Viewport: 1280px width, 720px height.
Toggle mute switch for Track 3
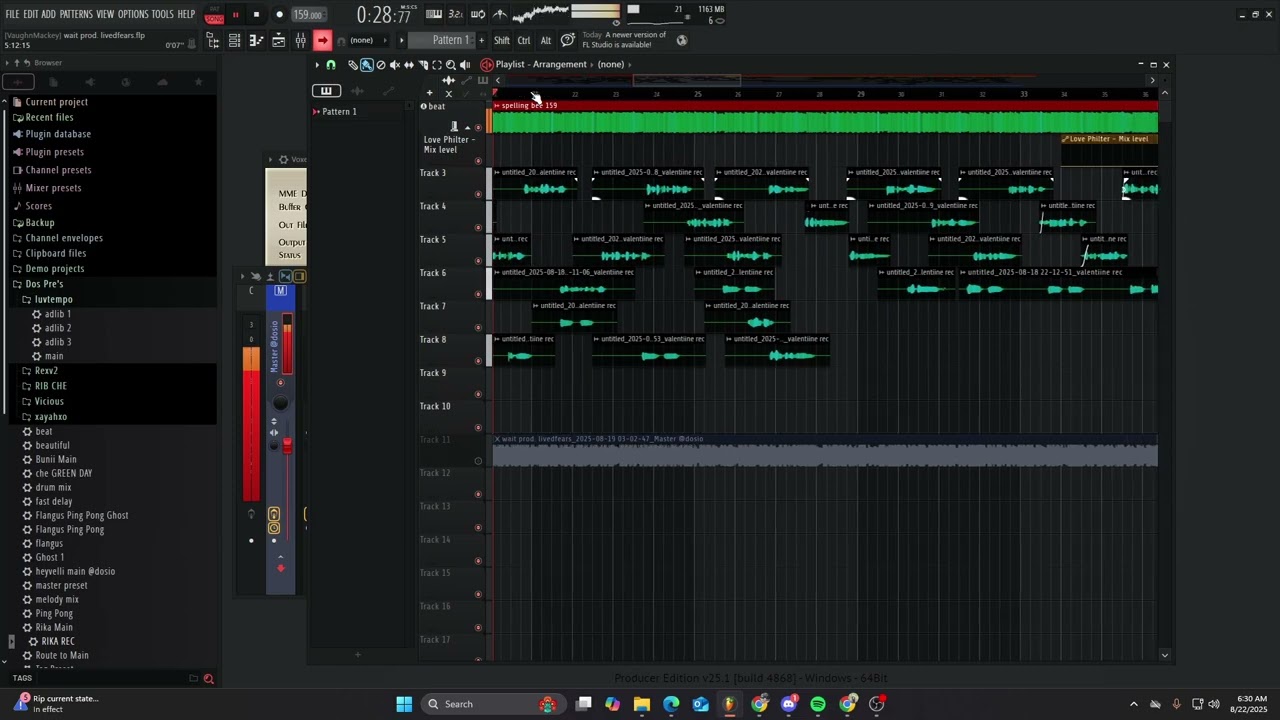point(478,194)
